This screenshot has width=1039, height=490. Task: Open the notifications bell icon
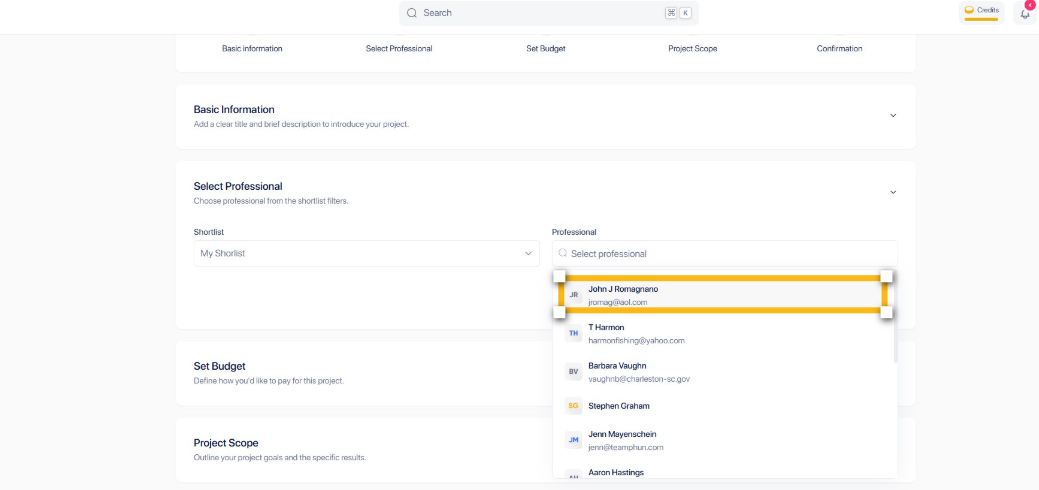pos(1025,13)
